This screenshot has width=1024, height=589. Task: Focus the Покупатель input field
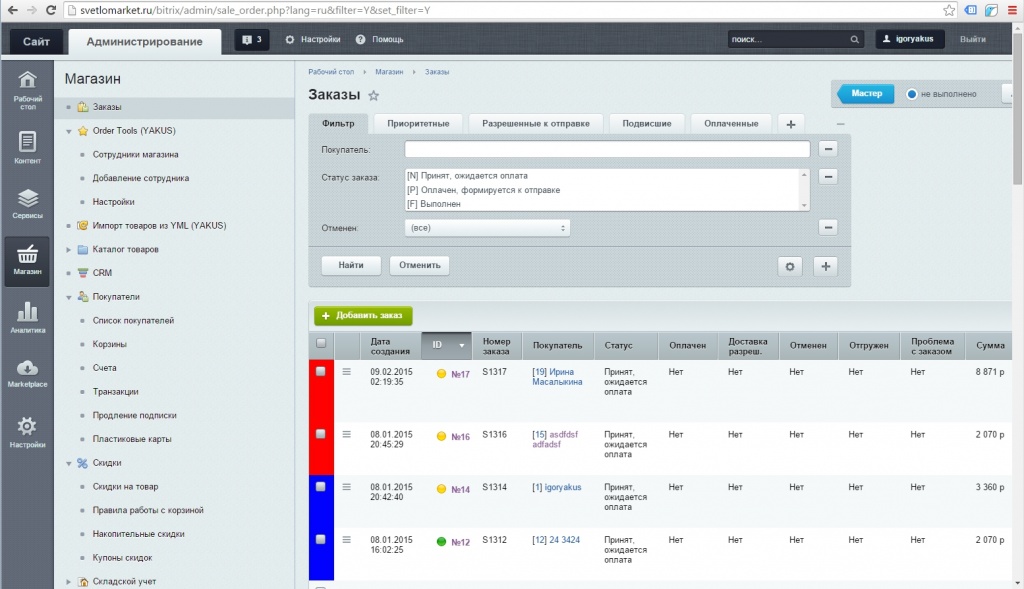607,149
